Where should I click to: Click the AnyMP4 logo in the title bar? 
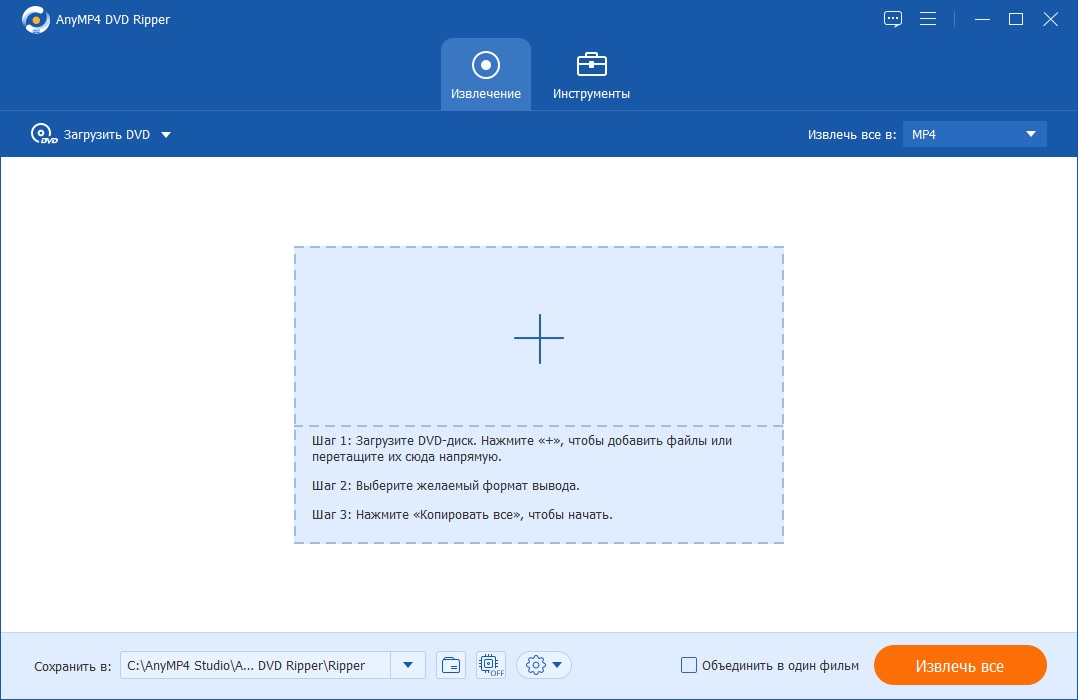click(36, 19)
